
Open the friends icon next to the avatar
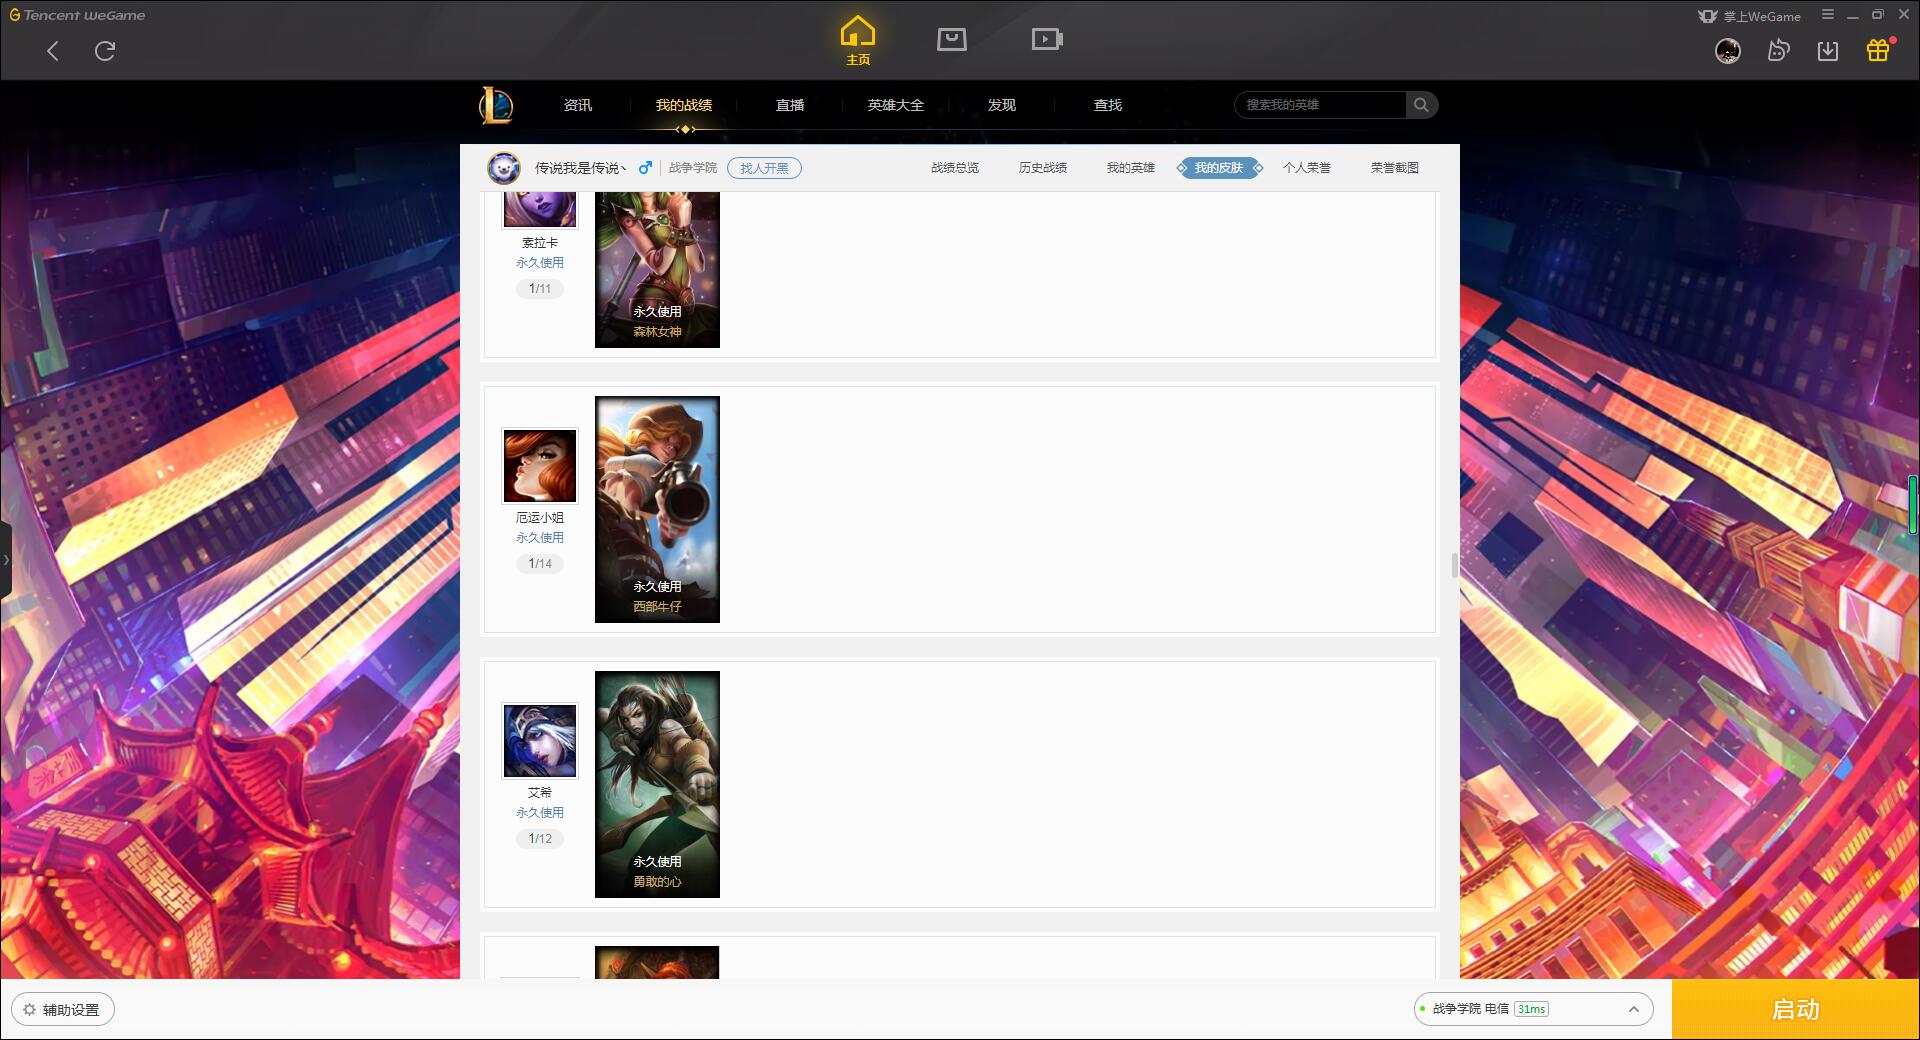pos(1778,51)
